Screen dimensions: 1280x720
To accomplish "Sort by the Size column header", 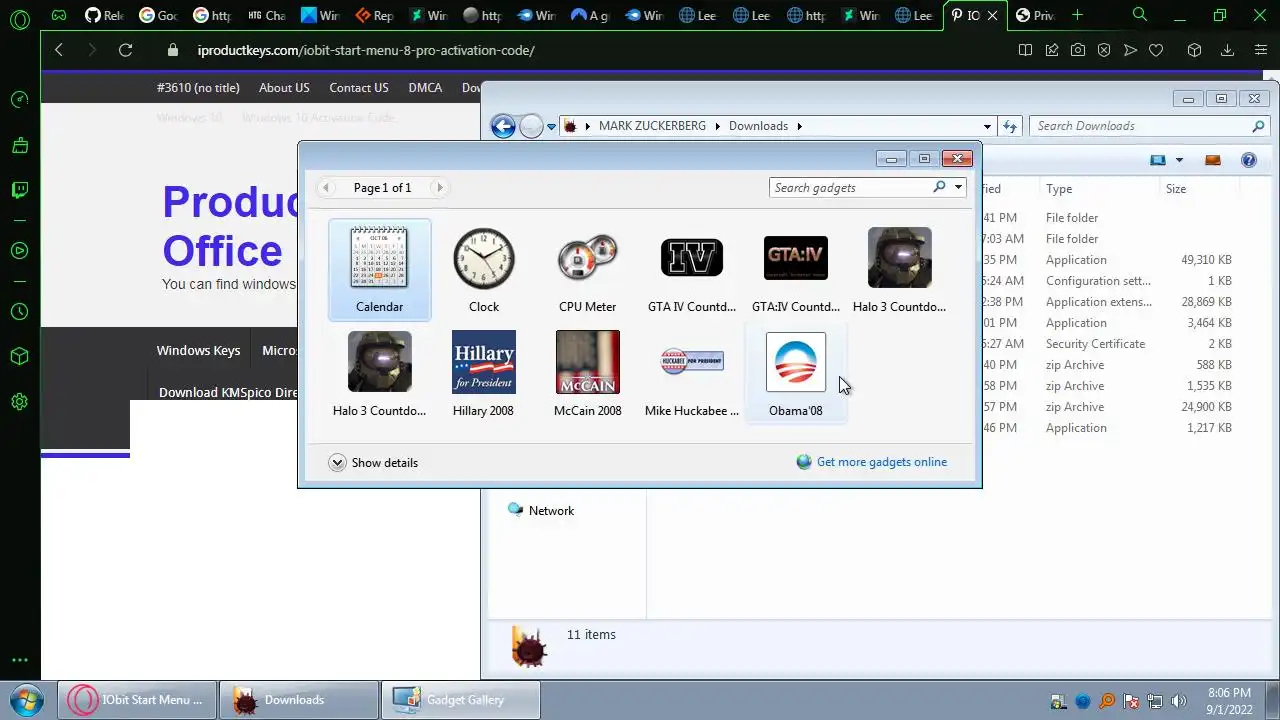I will tap(1200, 189).
